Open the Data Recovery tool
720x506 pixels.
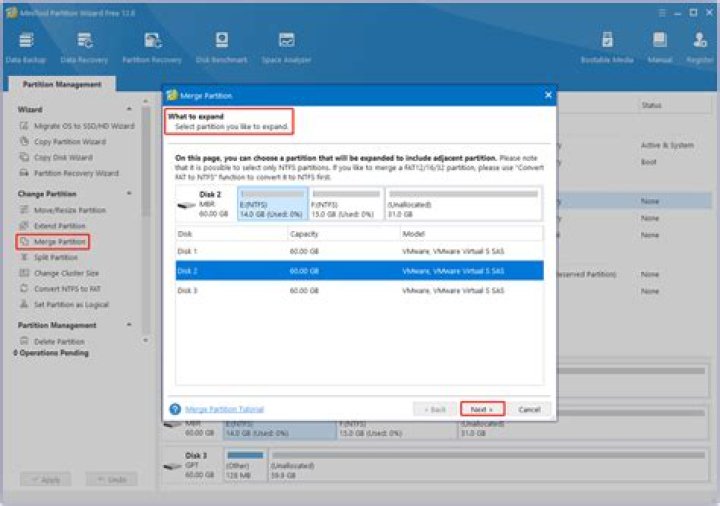84,48
